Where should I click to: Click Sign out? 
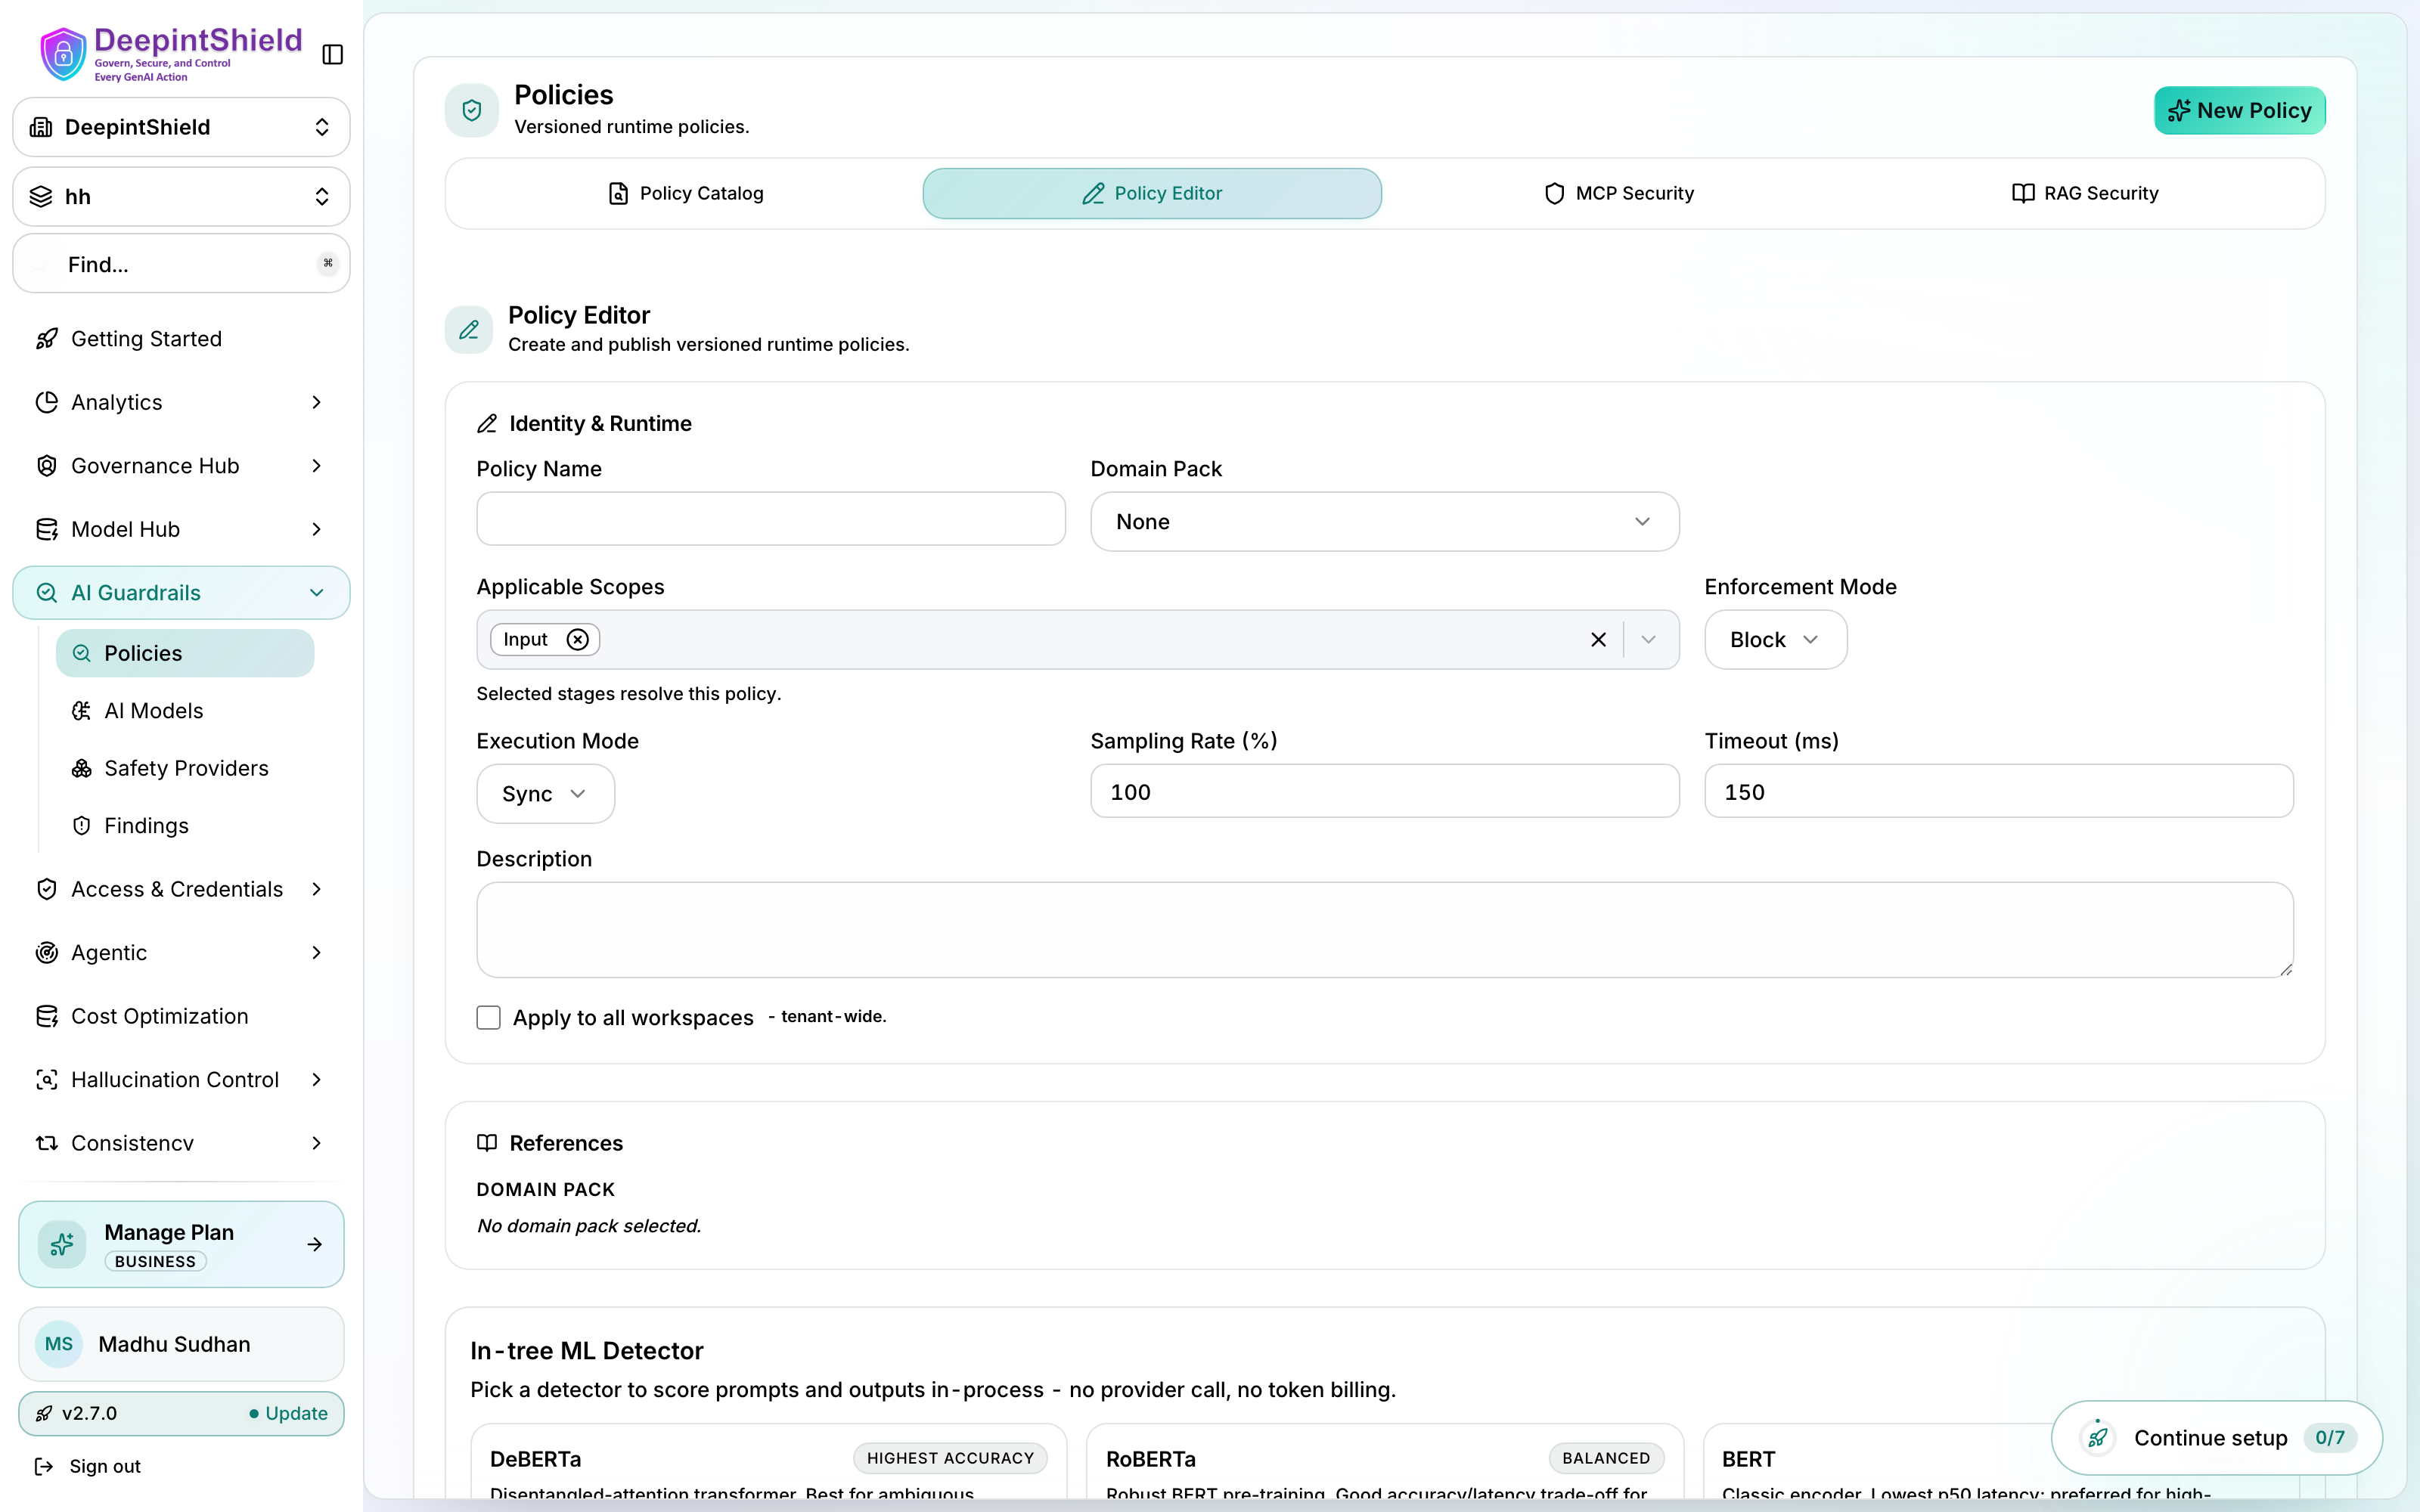(x=88, y=1466)
